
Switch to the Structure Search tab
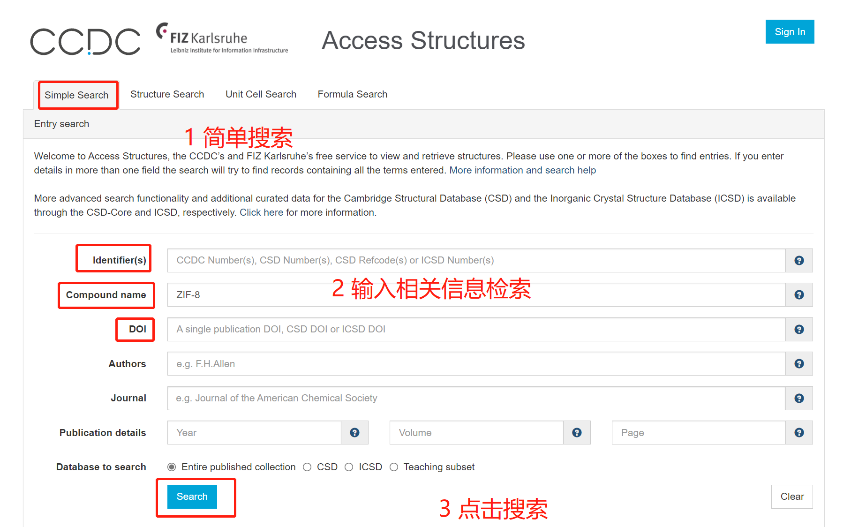tap(167, 94)
